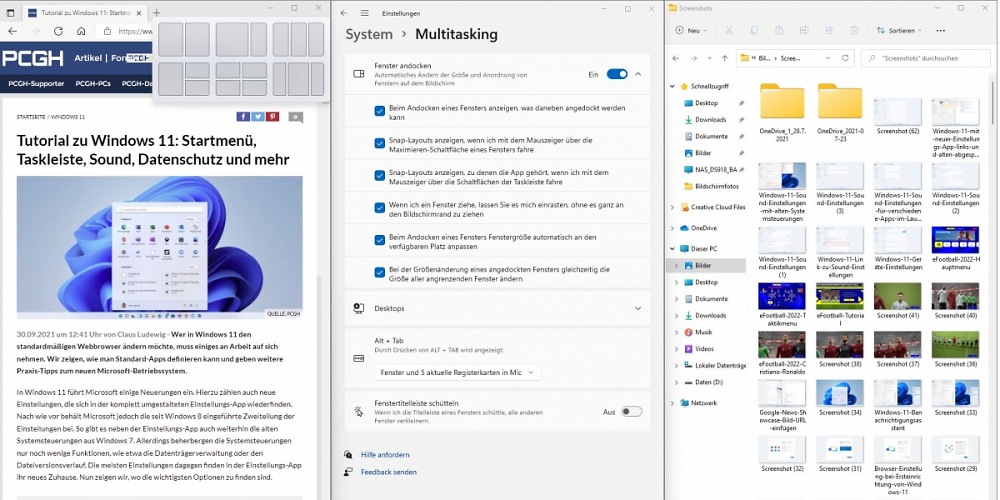Image resolution: width=1000 pixels, height=500 pixels.
Task: Click the Explorer search field
Action: pos(925,58)
